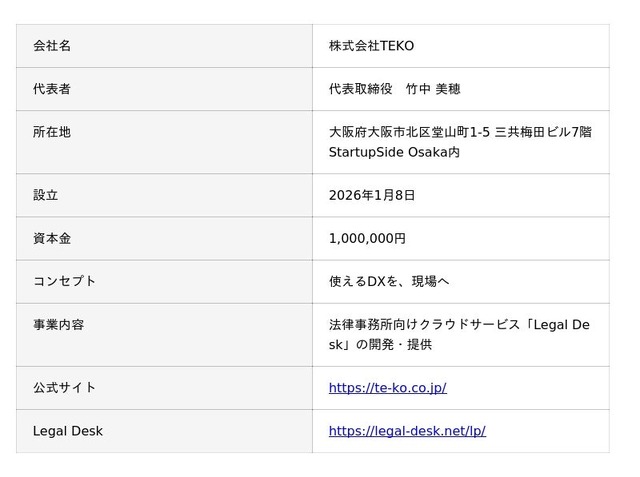Screen dimensions: 640x477
Task: Click the Legal Desk label cell
Action: 164,431
